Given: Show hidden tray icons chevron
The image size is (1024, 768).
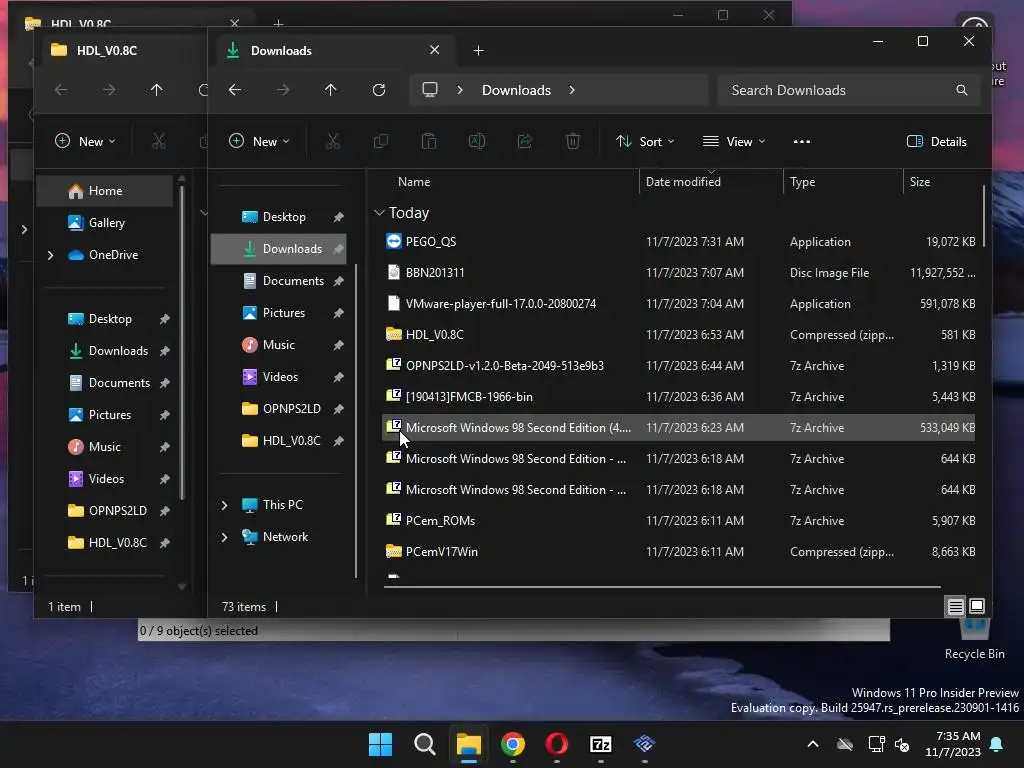Looking at the screenshot, I should click(812, 744).
